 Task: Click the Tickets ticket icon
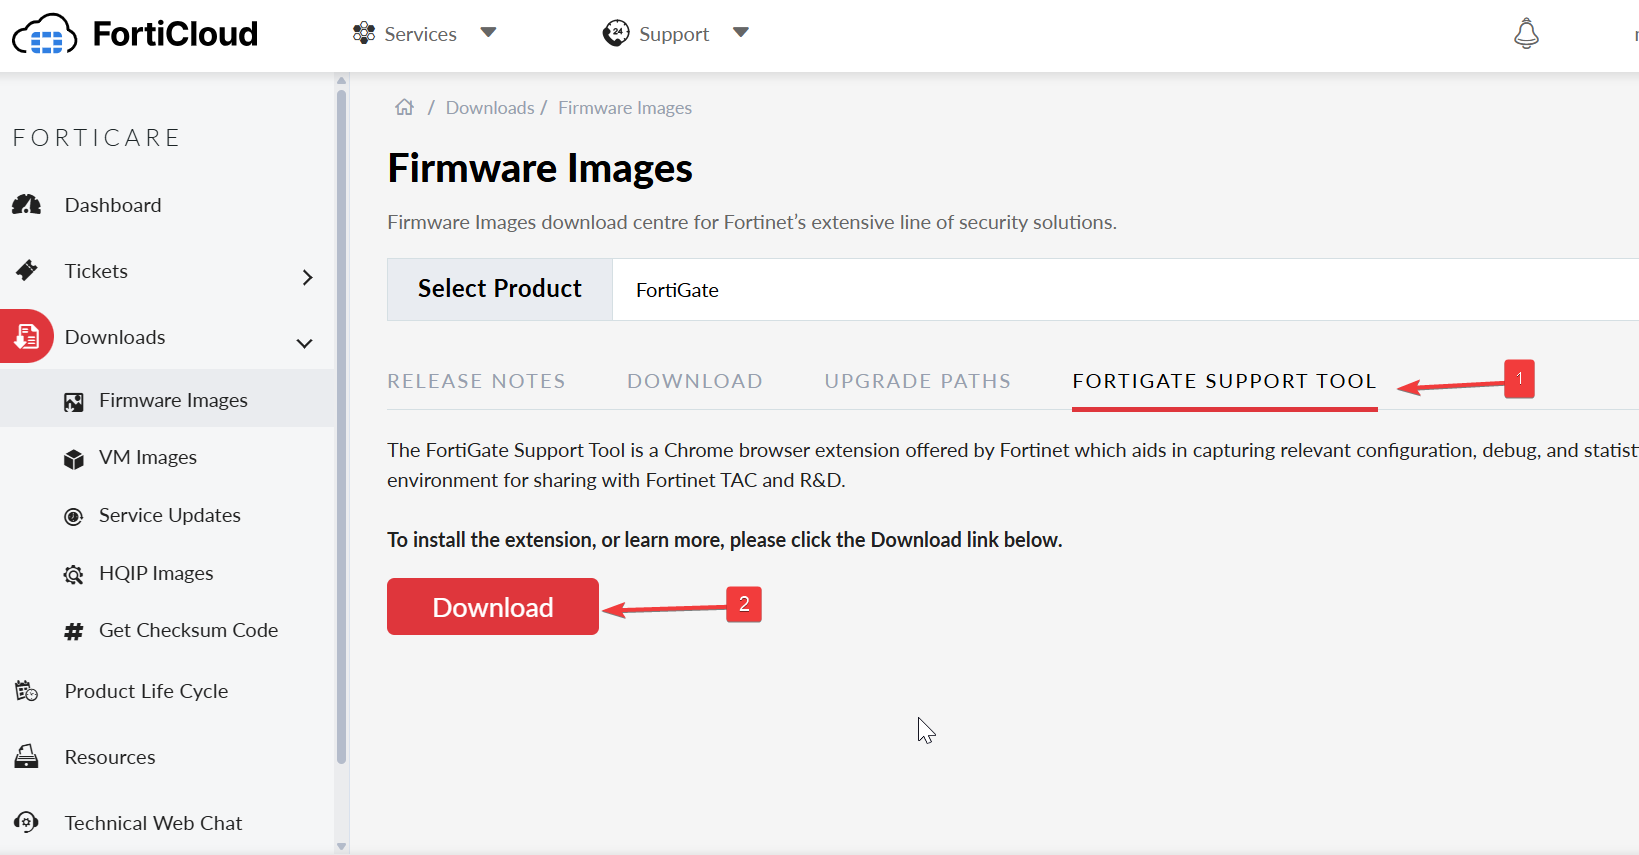pyautogui.click(x=27, y=270)
